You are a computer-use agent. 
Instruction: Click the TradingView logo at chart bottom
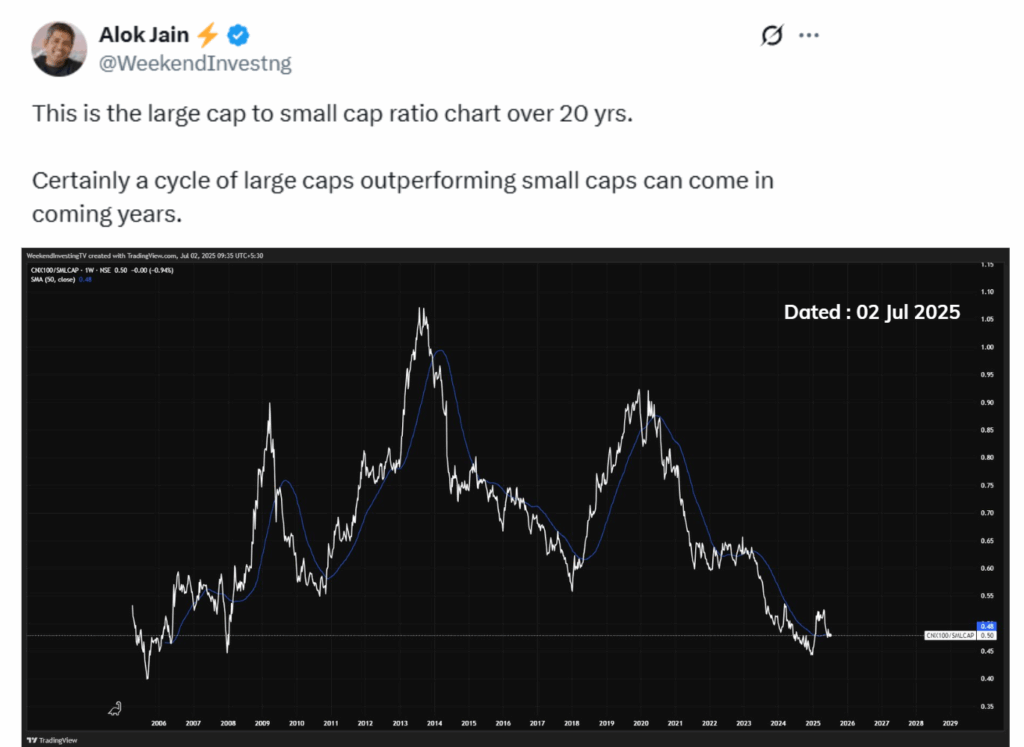(x=52, y=740)
